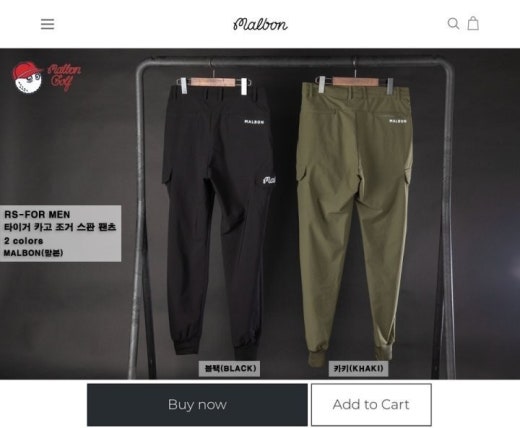Click script logo on black pants cargo pocket
The image size is (520, 428).
tap(269, 180)
